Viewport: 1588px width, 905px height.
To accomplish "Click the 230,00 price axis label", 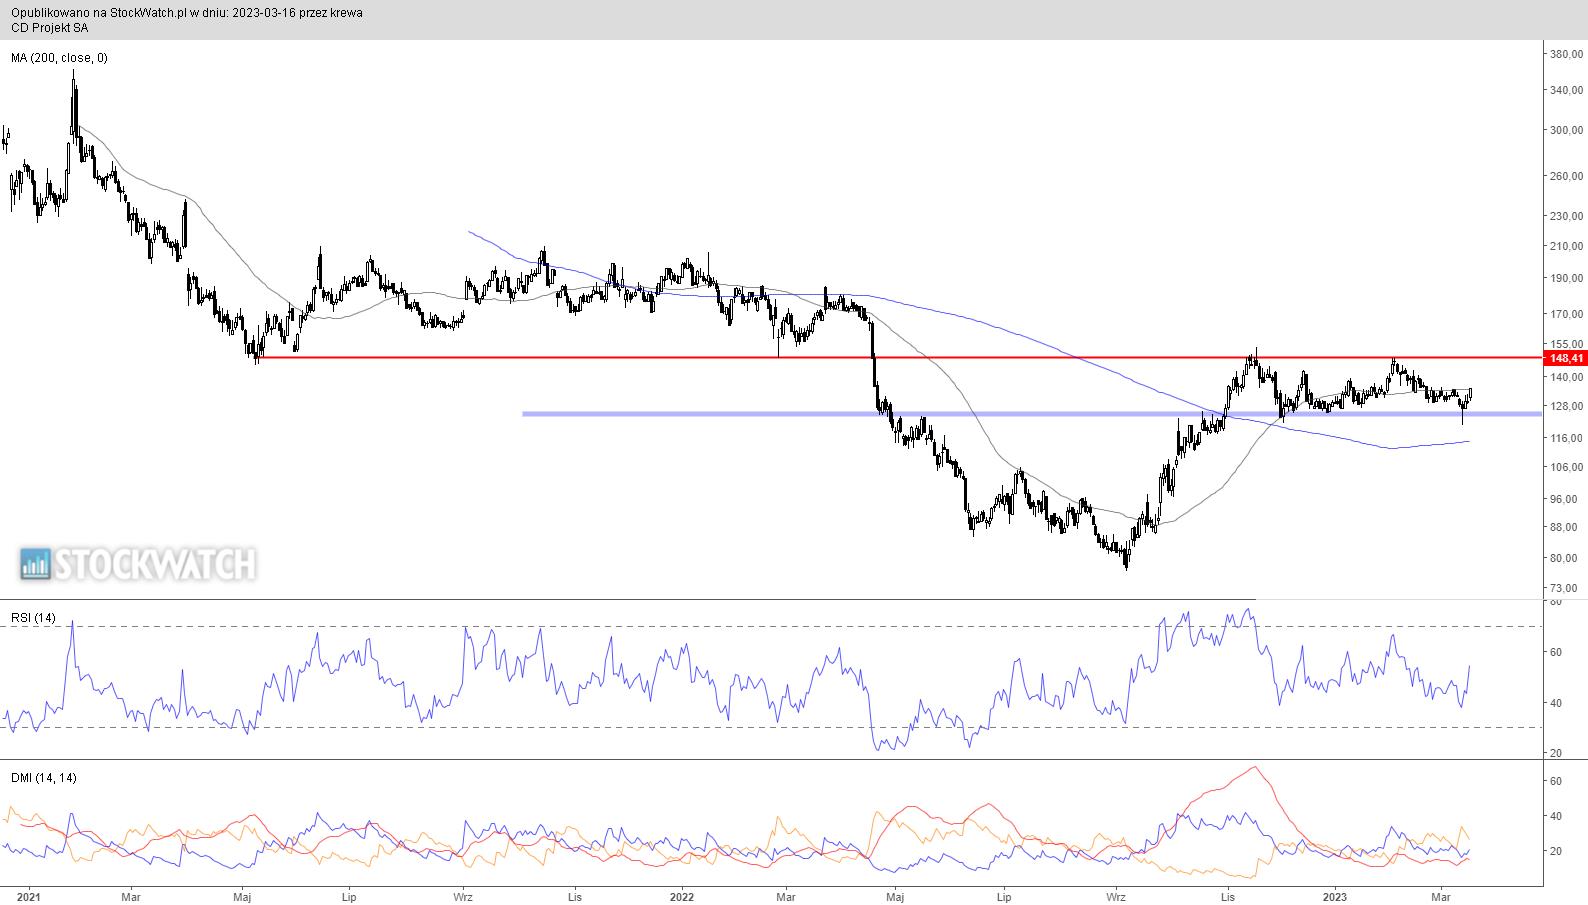I will (1566, 216).
